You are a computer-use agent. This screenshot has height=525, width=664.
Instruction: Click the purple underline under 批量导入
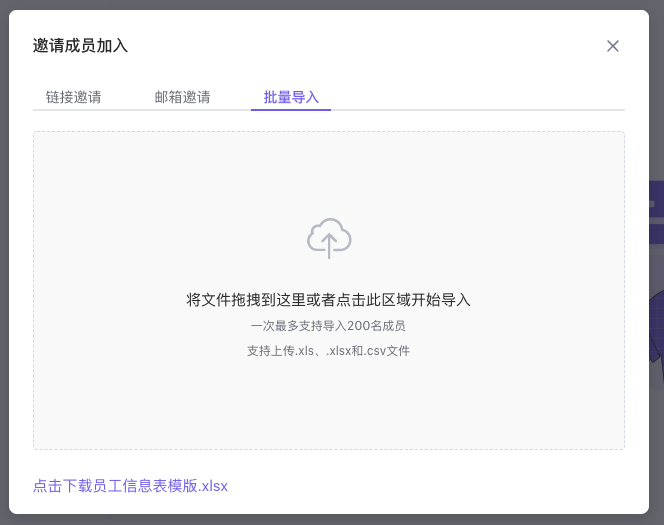291,109
